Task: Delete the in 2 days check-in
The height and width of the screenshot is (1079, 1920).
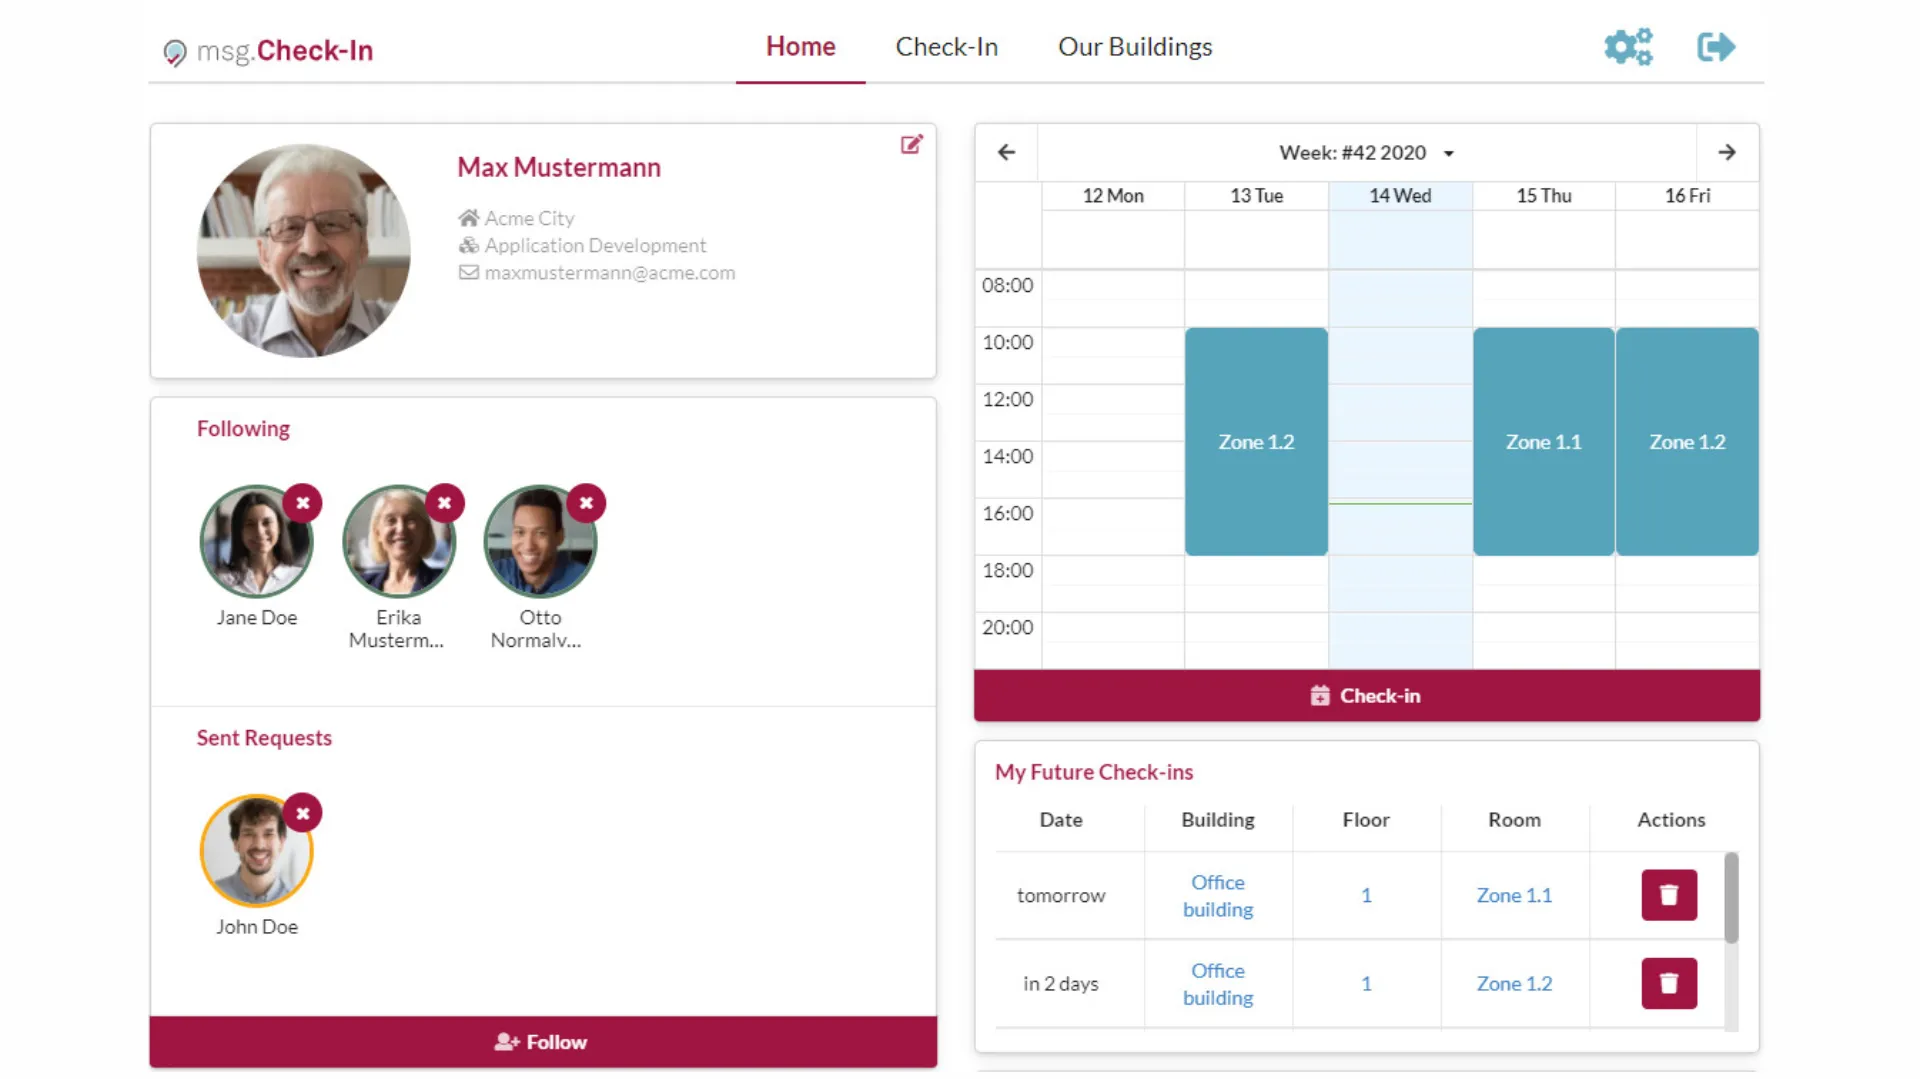Action: (1669, 983)
